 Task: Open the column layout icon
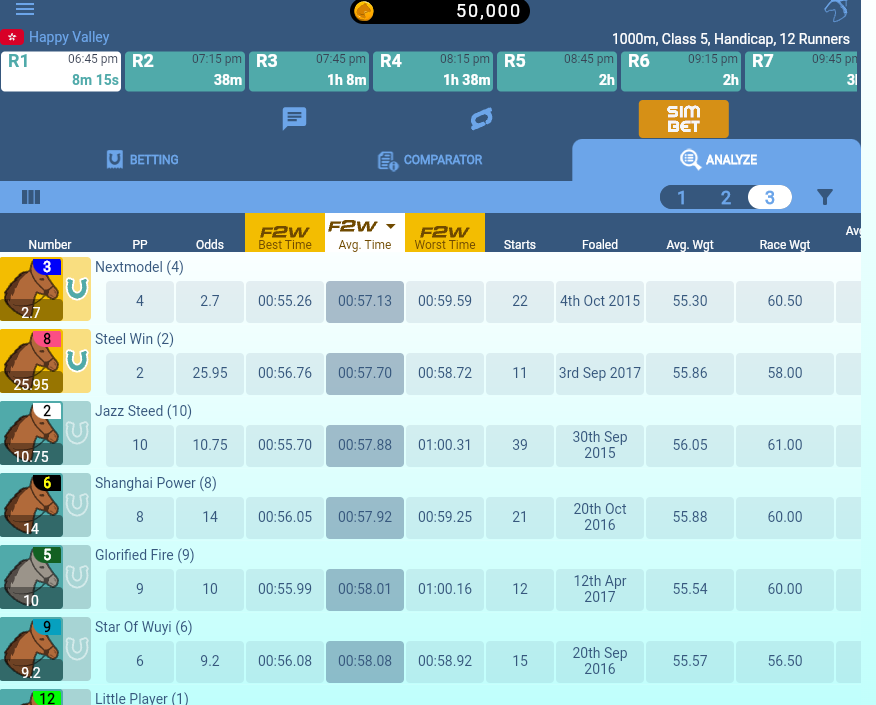click(x=31, y=197)
